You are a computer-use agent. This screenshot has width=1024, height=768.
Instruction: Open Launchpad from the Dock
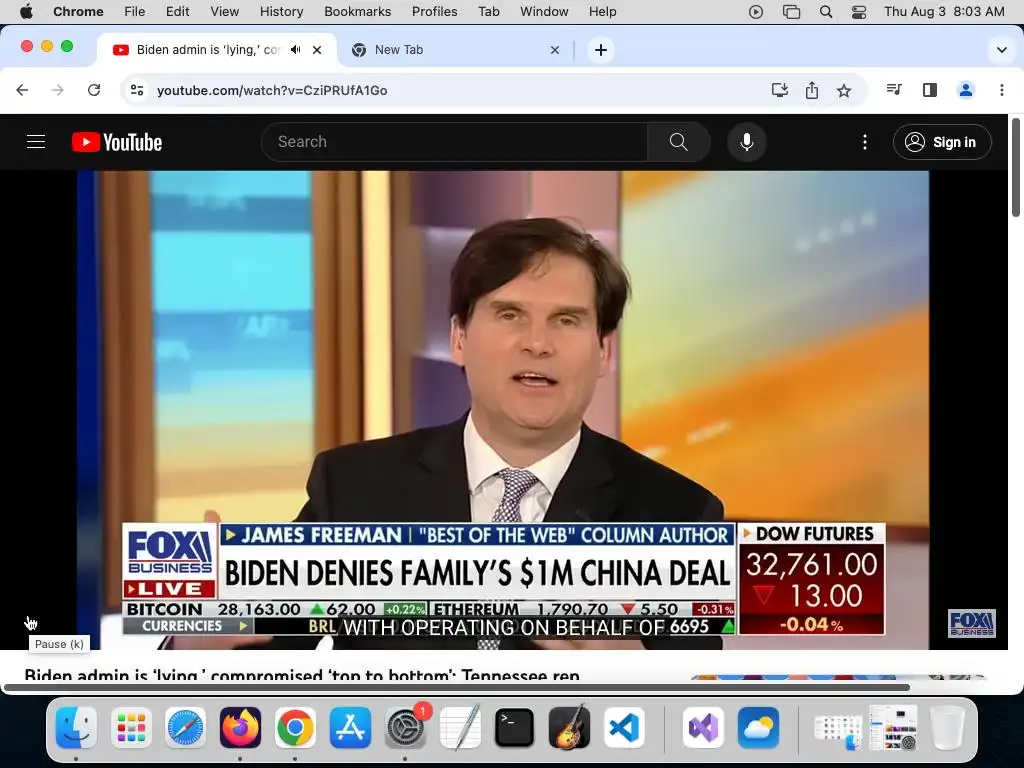pos(131,727)
